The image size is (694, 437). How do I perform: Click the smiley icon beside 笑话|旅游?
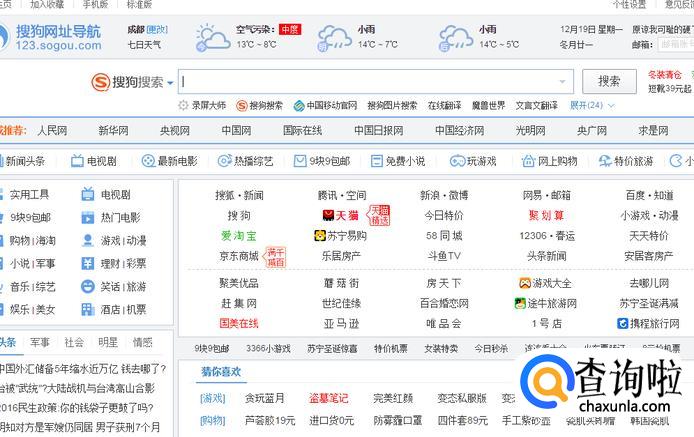88,286
